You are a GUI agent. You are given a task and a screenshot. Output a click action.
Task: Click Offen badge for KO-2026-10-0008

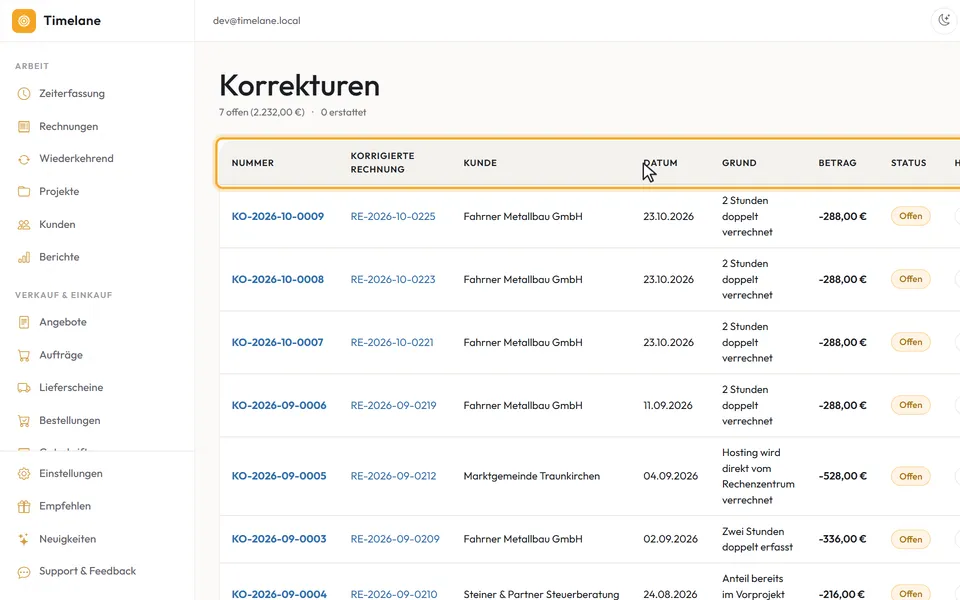(x=910, y=279)
